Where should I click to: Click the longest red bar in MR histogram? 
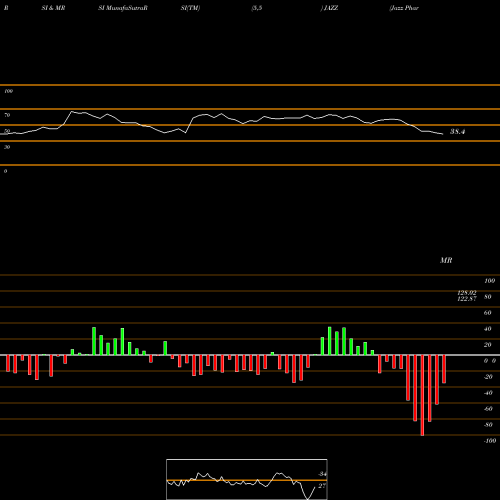click(422, 395)
